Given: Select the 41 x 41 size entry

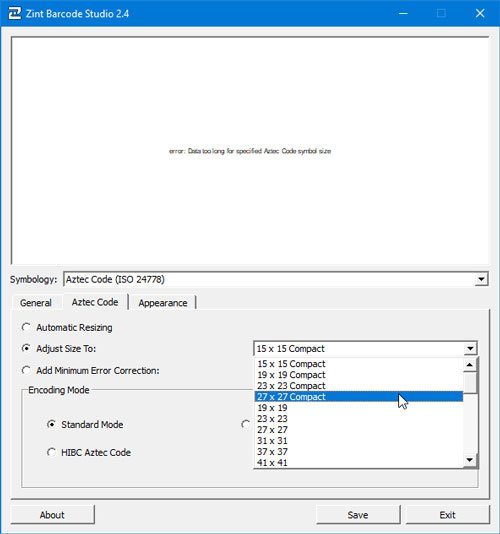Looking at the screenshot, I should (359, 463).
